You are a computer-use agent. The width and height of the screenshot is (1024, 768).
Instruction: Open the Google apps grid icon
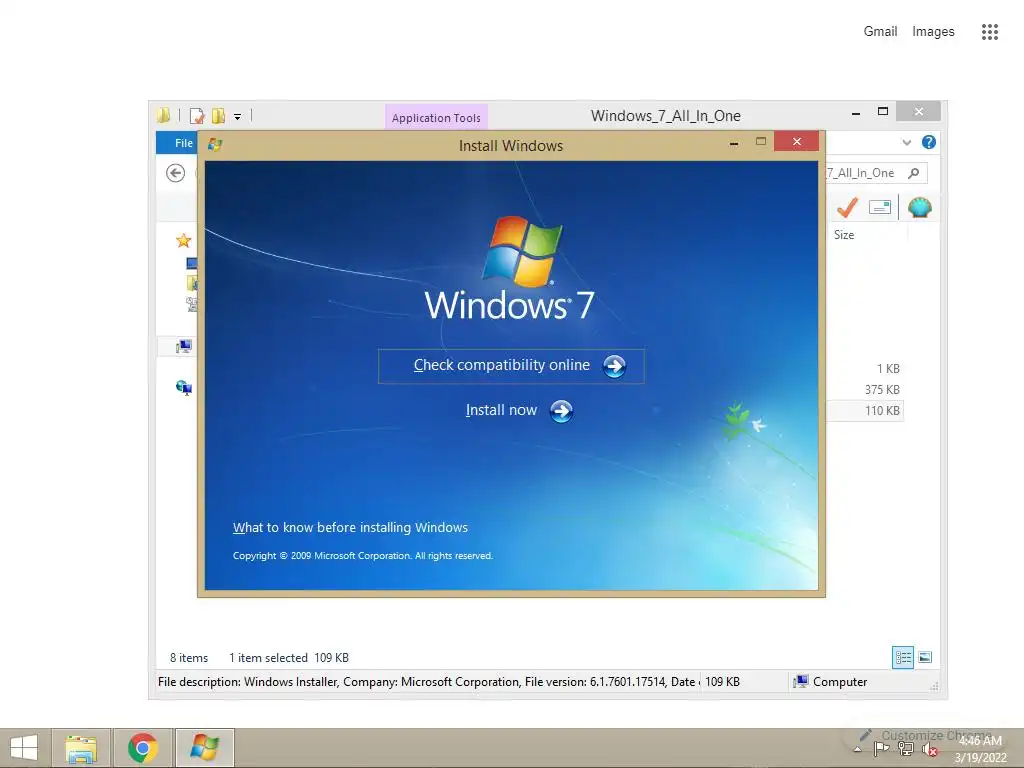coord(990,32)
